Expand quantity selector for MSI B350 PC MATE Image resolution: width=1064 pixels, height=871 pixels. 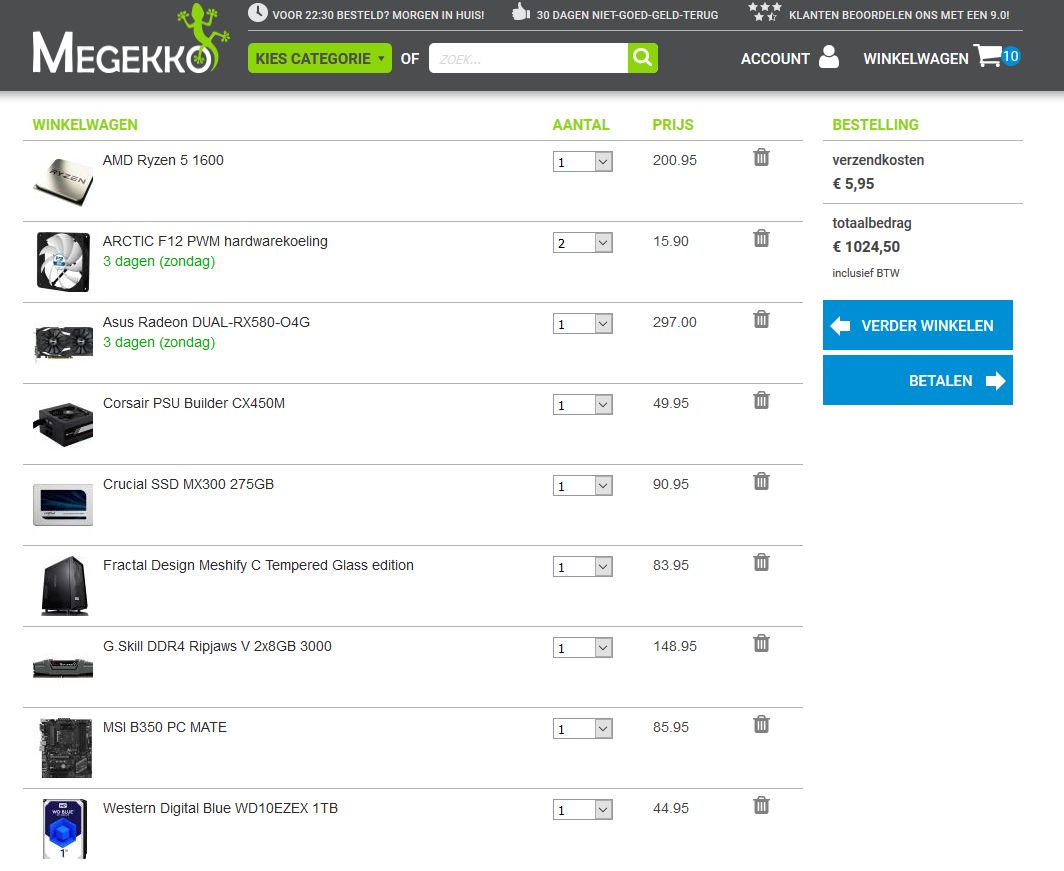pyautogui.click(x=582, y=729)
